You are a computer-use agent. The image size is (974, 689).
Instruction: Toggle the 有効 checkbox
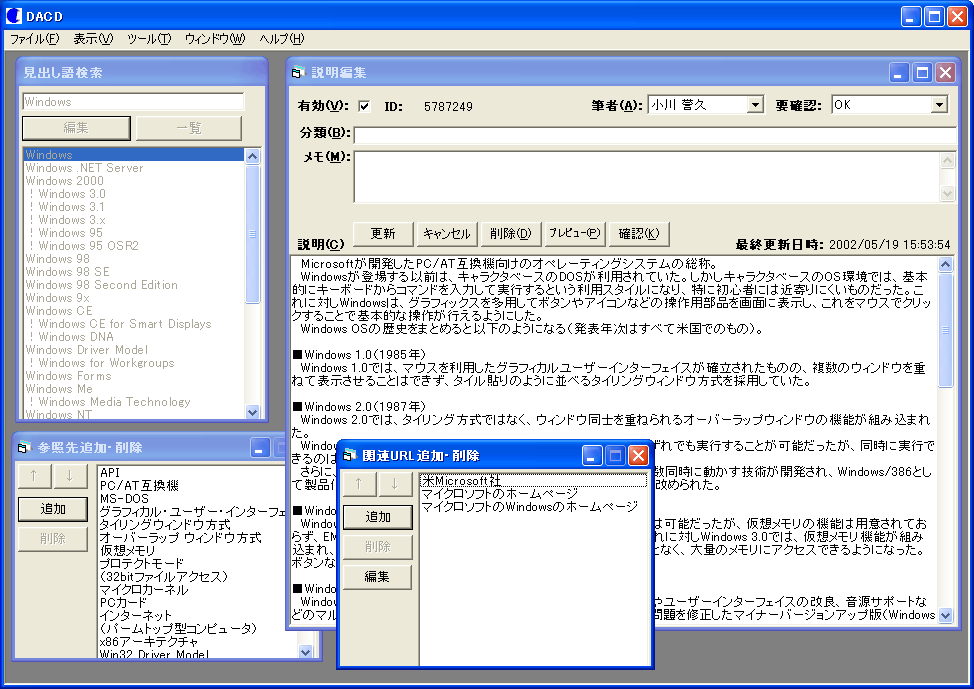tap(364, 106)
